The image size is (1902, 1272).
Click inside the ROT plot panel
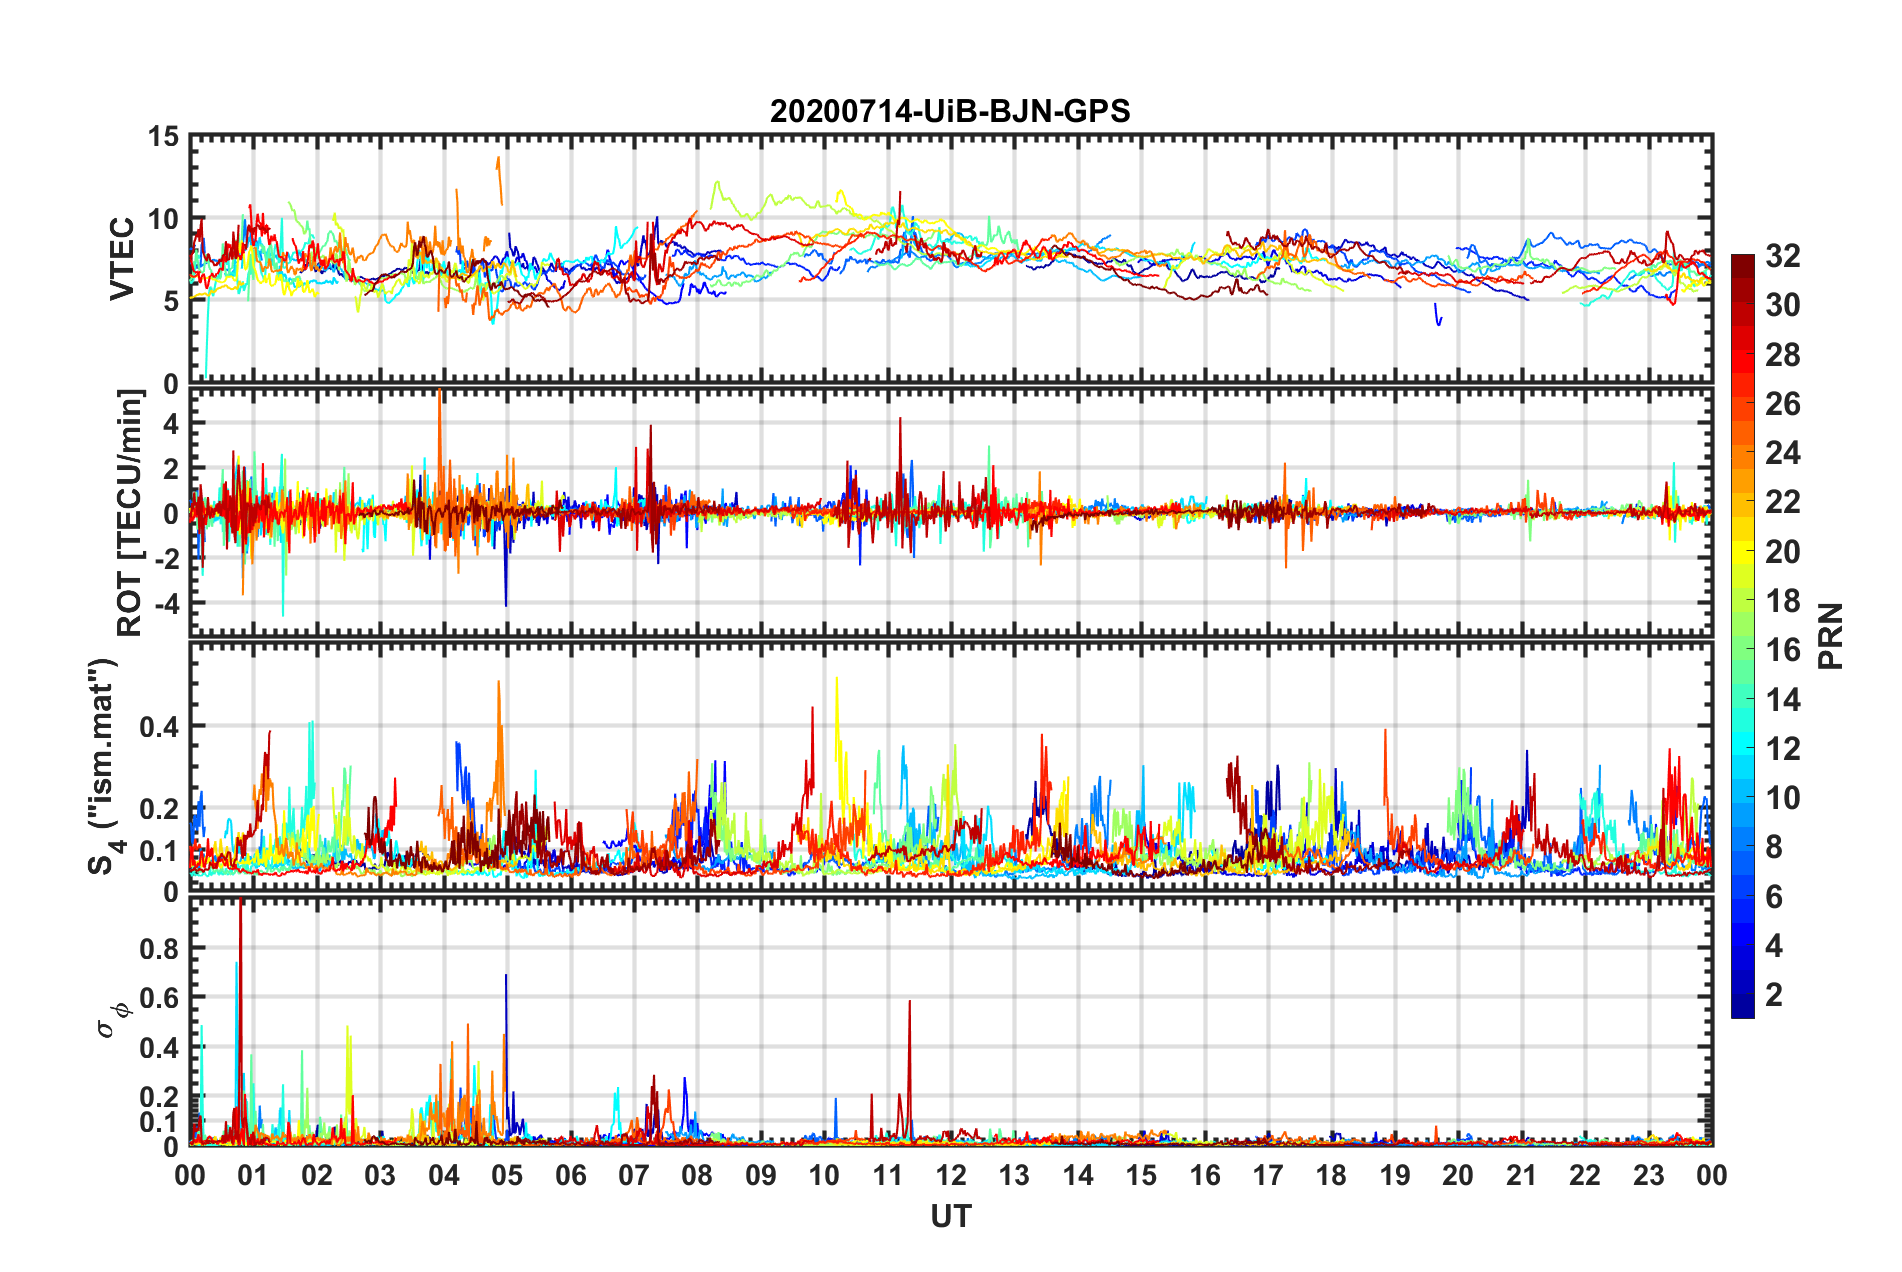click(951, 512)
